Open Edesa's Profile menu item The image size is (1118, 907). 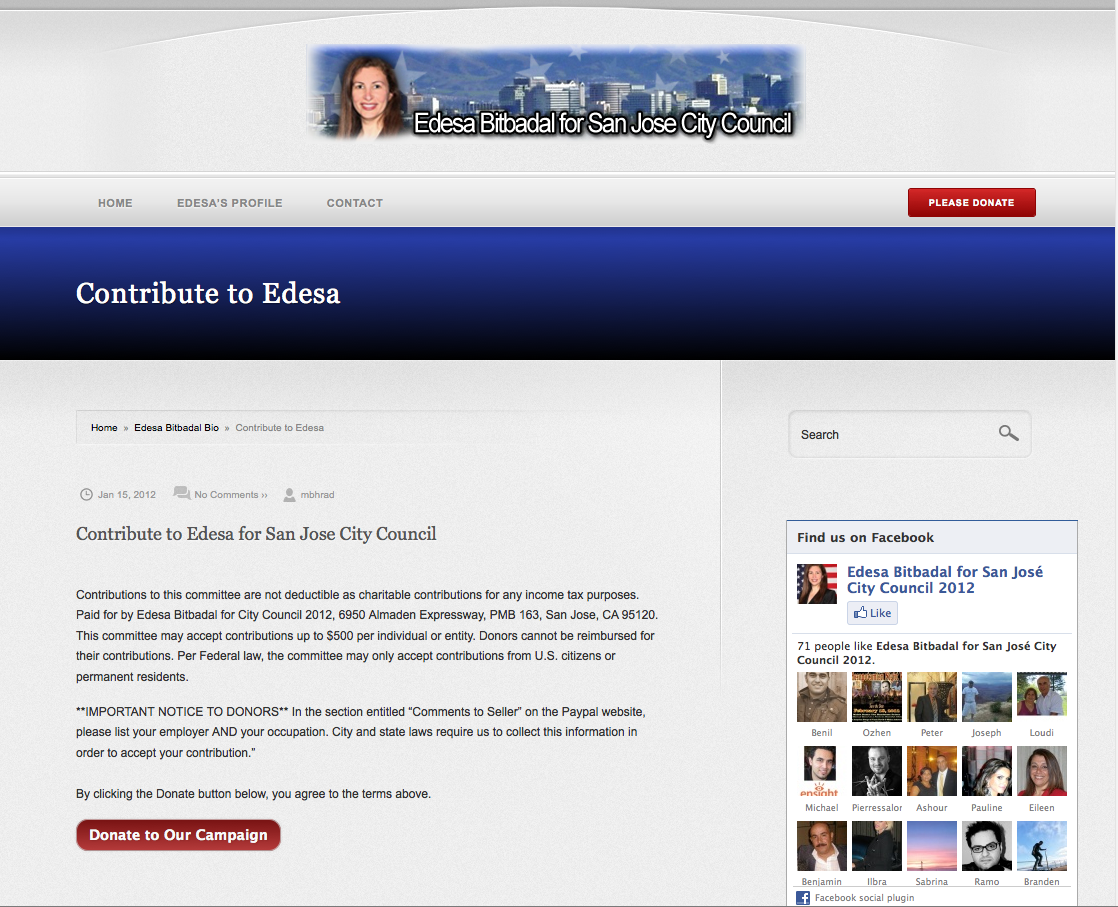click(230, 203)
